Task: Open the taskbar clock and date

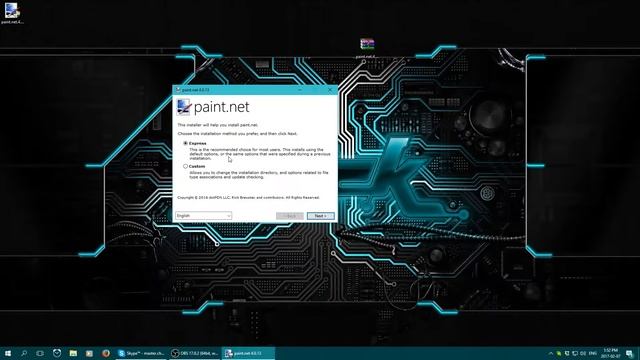Action: coord(611,353)
